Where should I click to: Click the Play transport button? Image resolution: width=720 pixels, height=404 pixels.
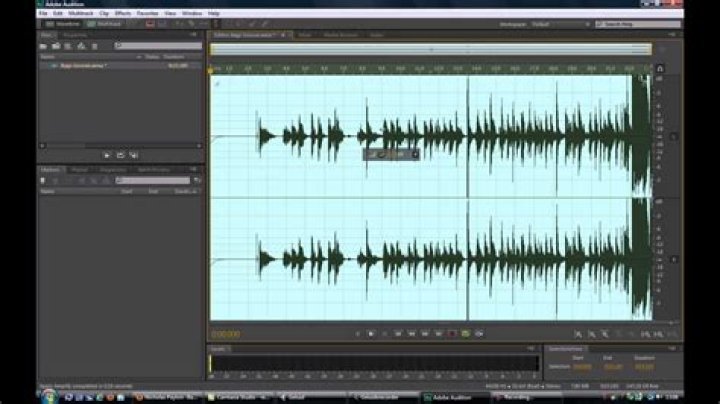tap(371, 334)
